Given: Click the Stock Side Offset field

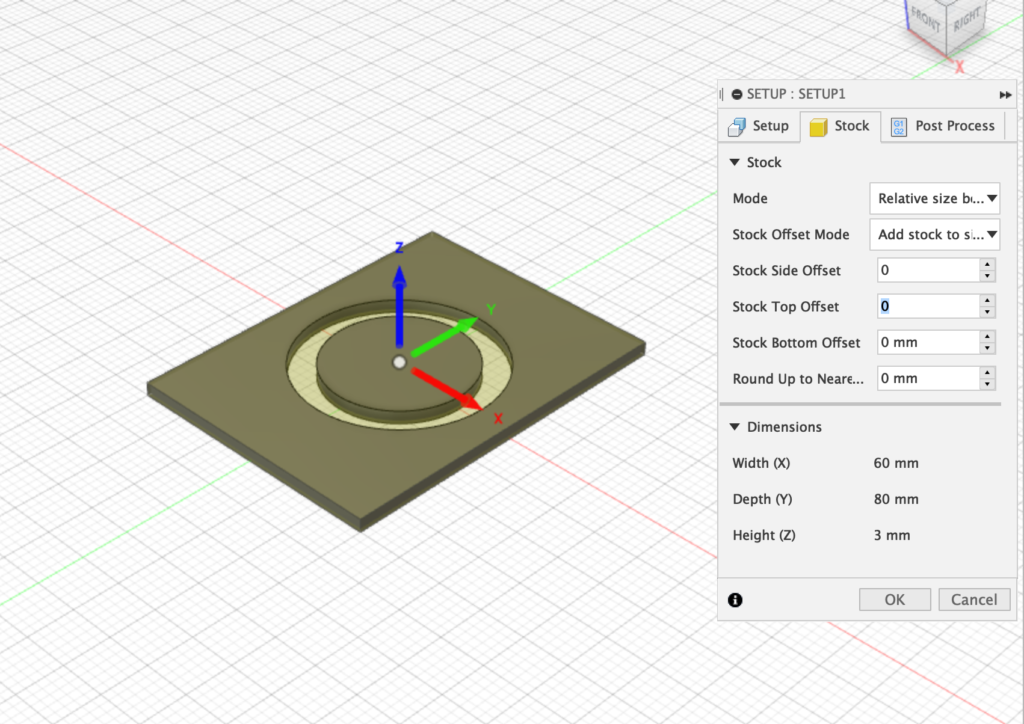Looking at the screenshot, I should pyautogui.click(x=928, y=270).
